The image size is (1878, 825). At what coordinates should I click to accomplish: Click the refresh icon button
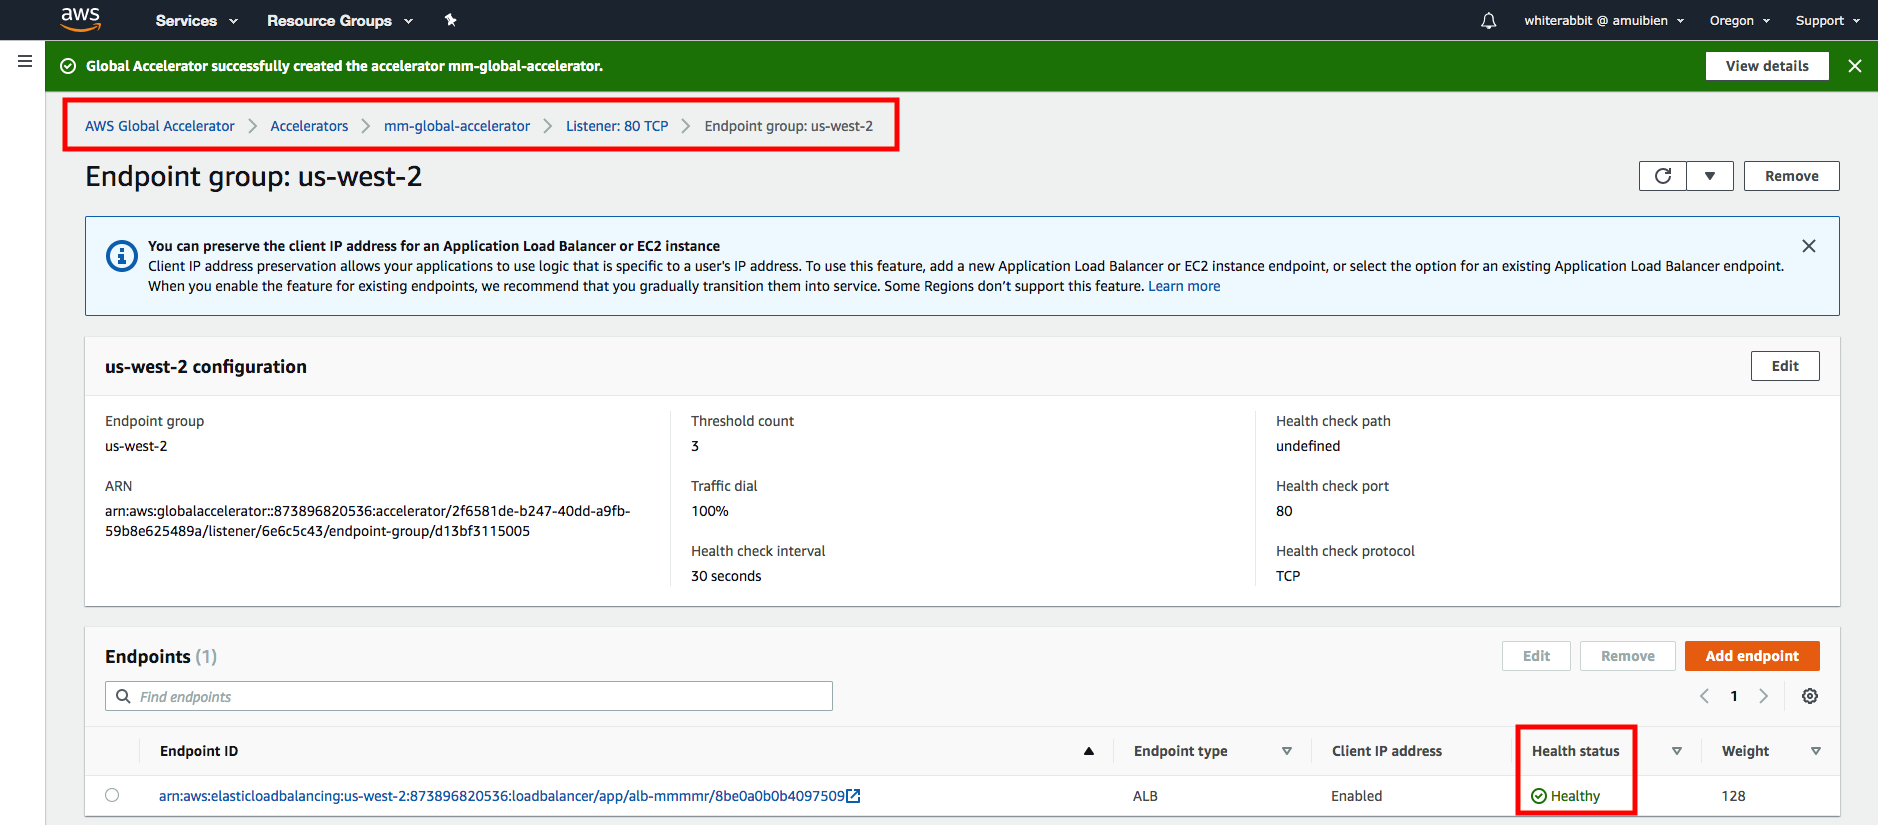pyautogui.click(x=1663, y=176)
